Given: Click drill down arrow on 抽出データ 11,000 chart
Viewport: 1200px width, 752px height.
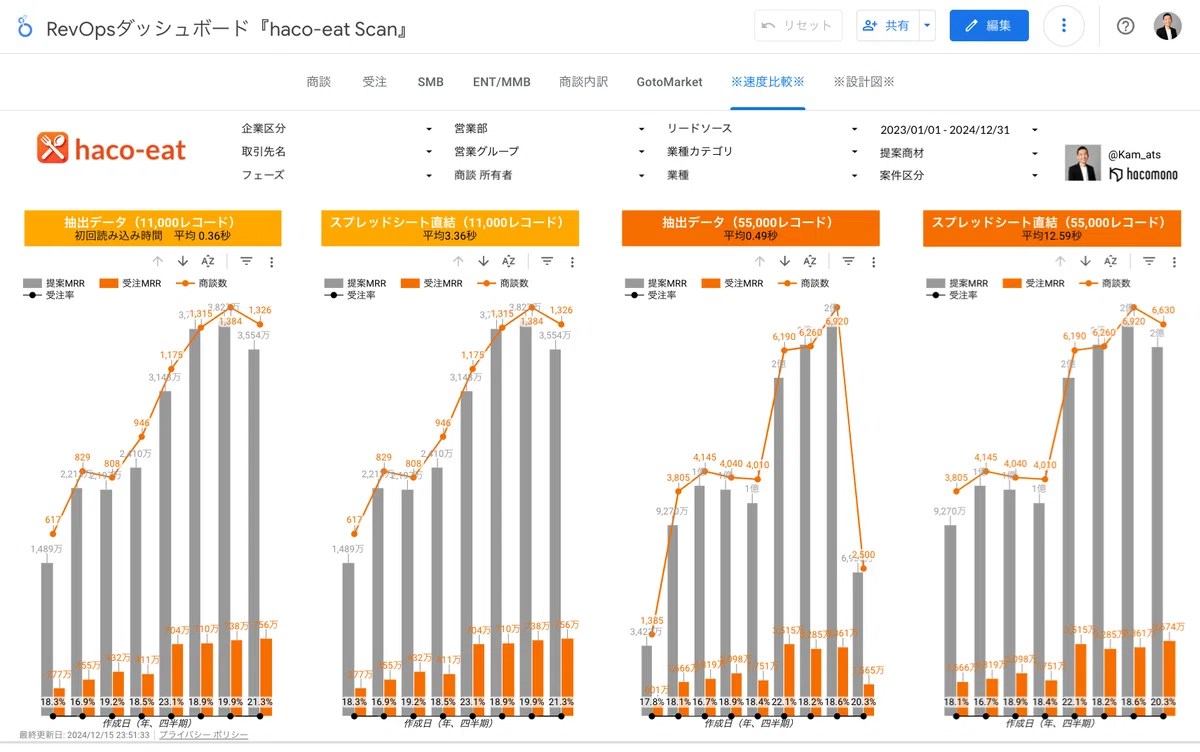Looking at the screenshot, I should click(182, 261).
